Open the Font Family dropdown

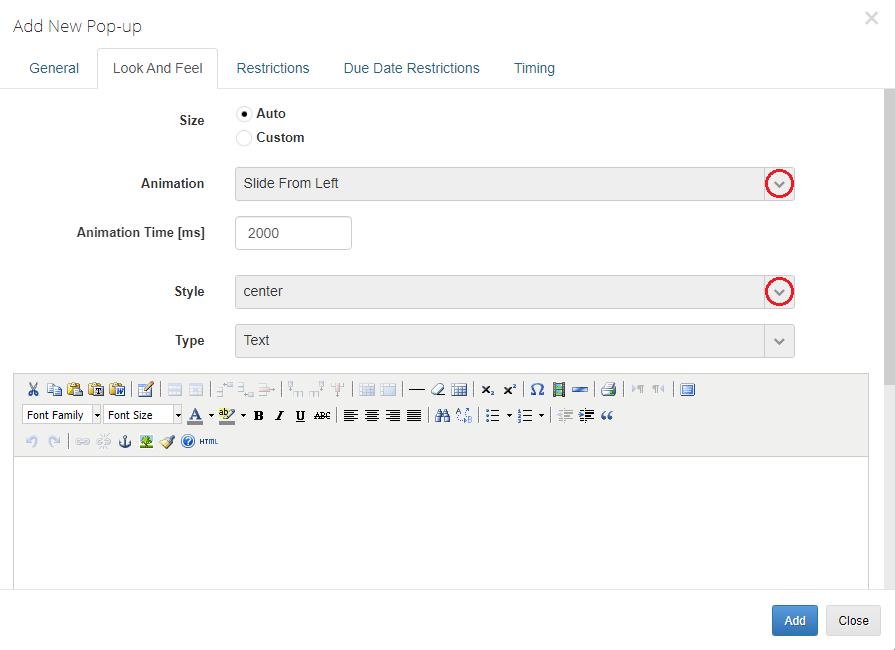tap(62, 415)
